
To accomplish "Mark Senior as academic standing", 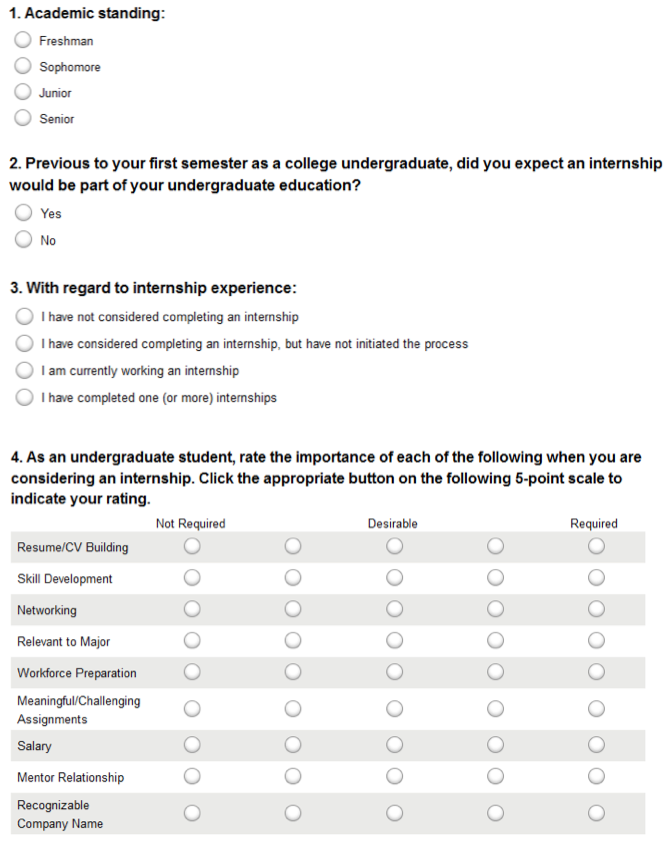I will [x=23, y=117].
